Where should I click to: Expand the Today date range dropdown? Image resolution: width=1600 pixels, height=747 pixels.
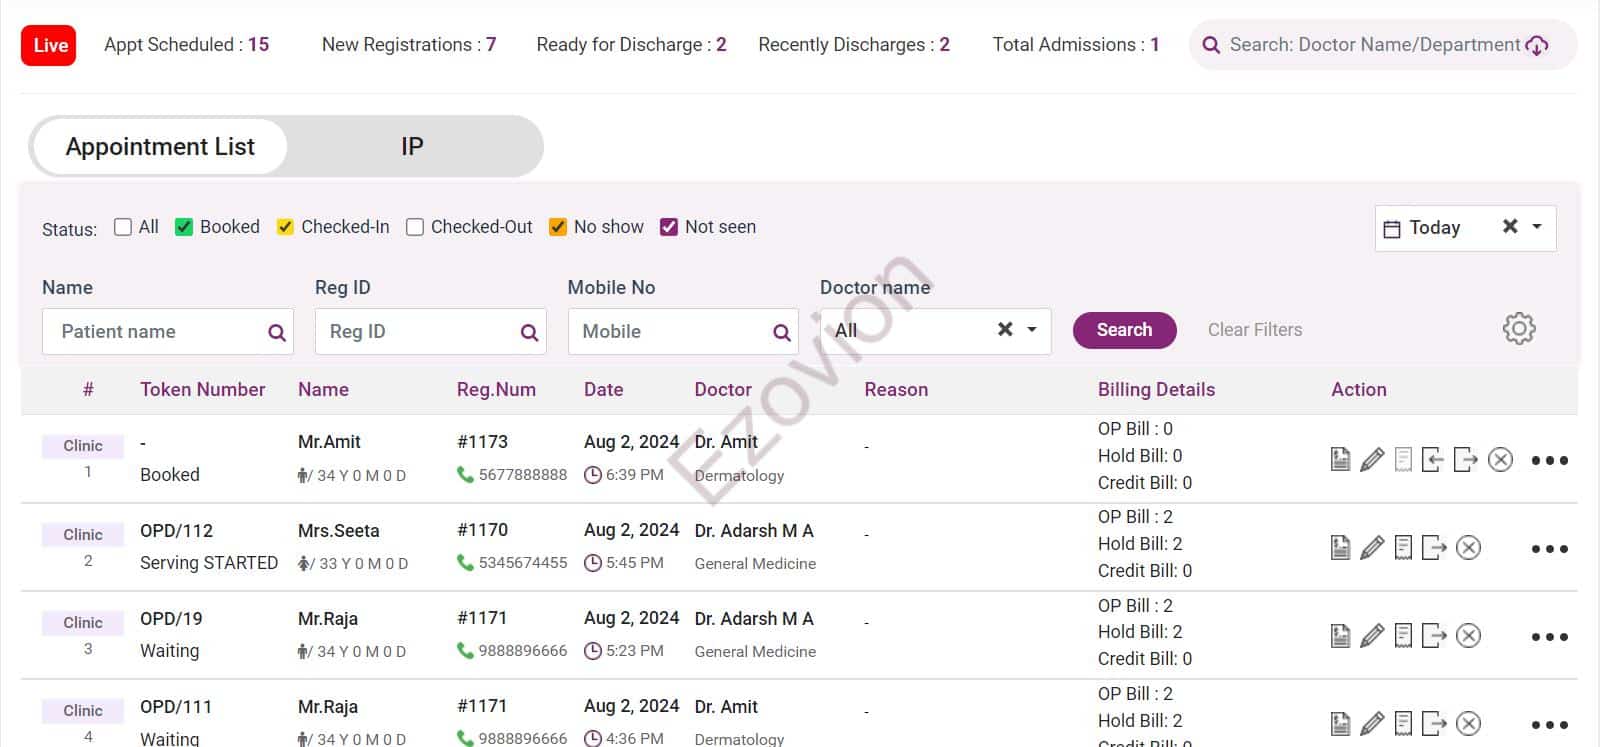(1537, 227)
